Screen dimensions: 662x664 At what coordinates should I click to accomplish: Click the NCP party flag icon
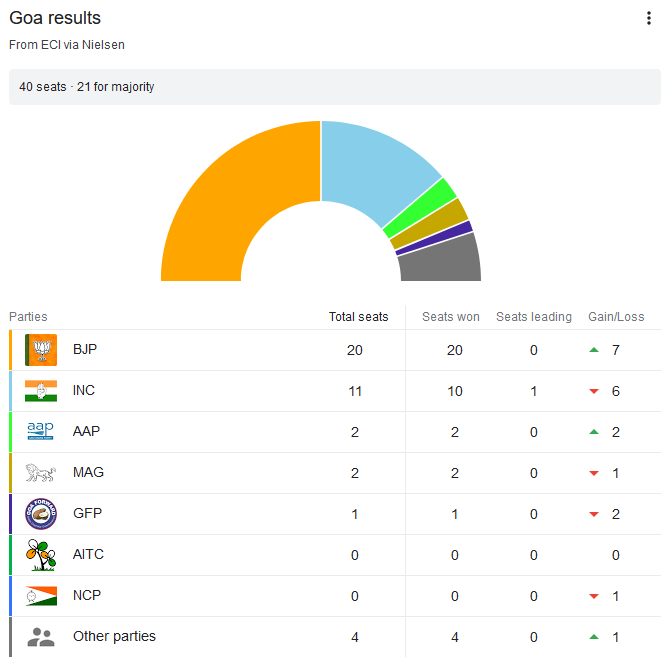41,596
